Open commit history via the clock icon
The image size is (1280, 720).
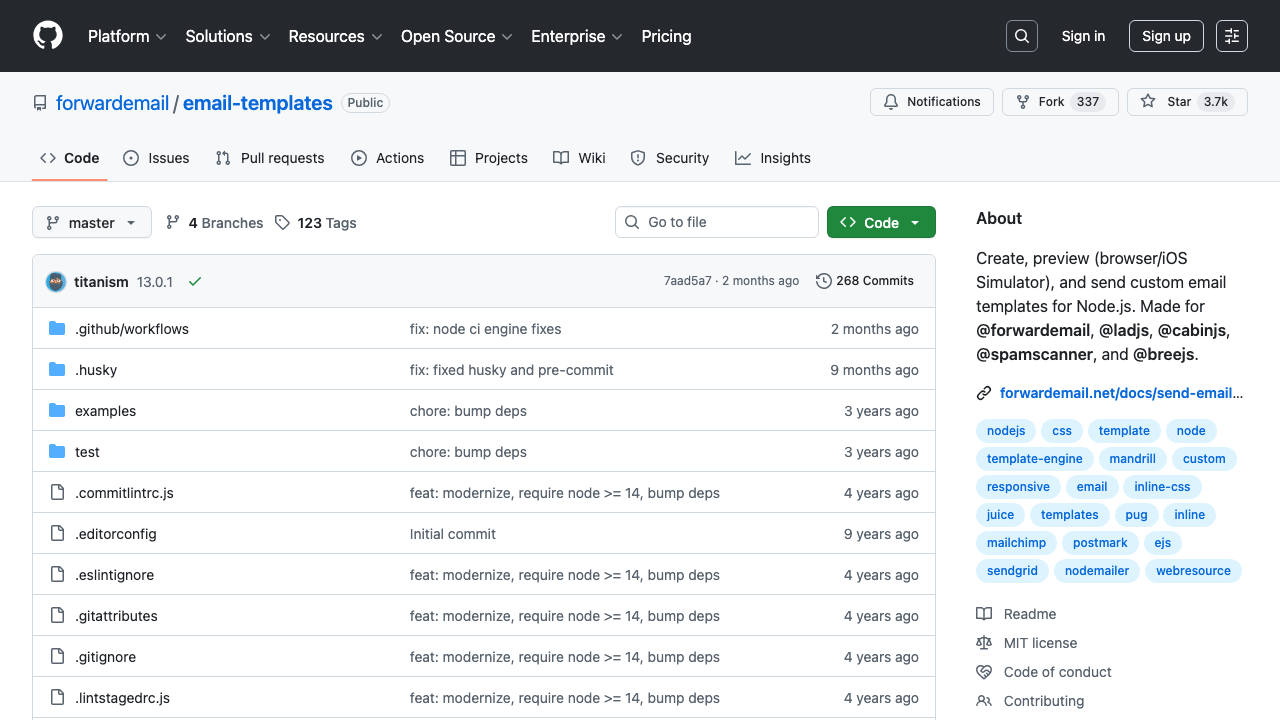[824, 281]
